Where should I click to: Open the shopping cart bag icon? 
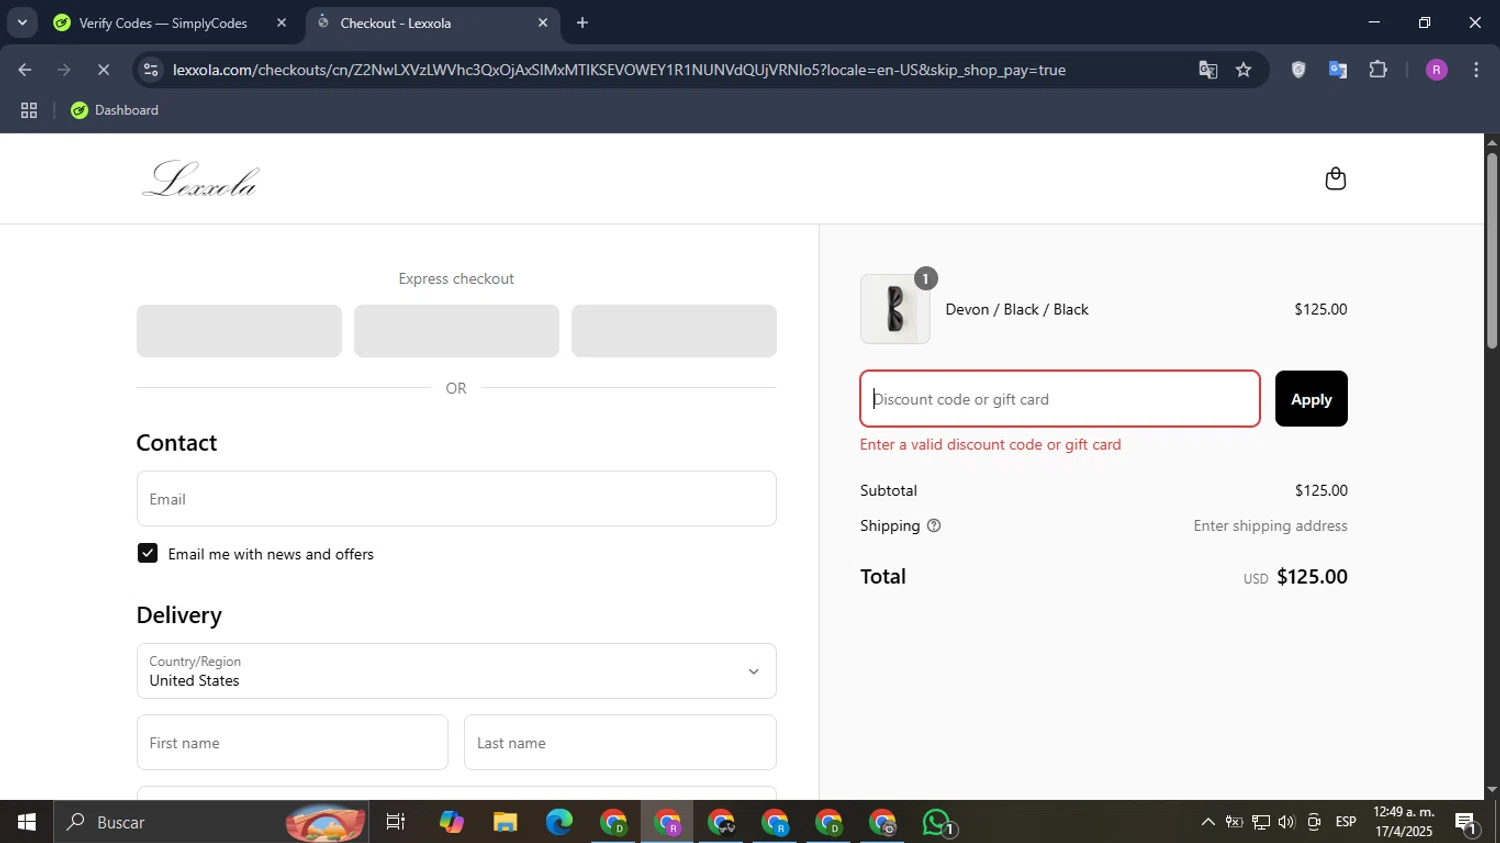[1335, 179]
